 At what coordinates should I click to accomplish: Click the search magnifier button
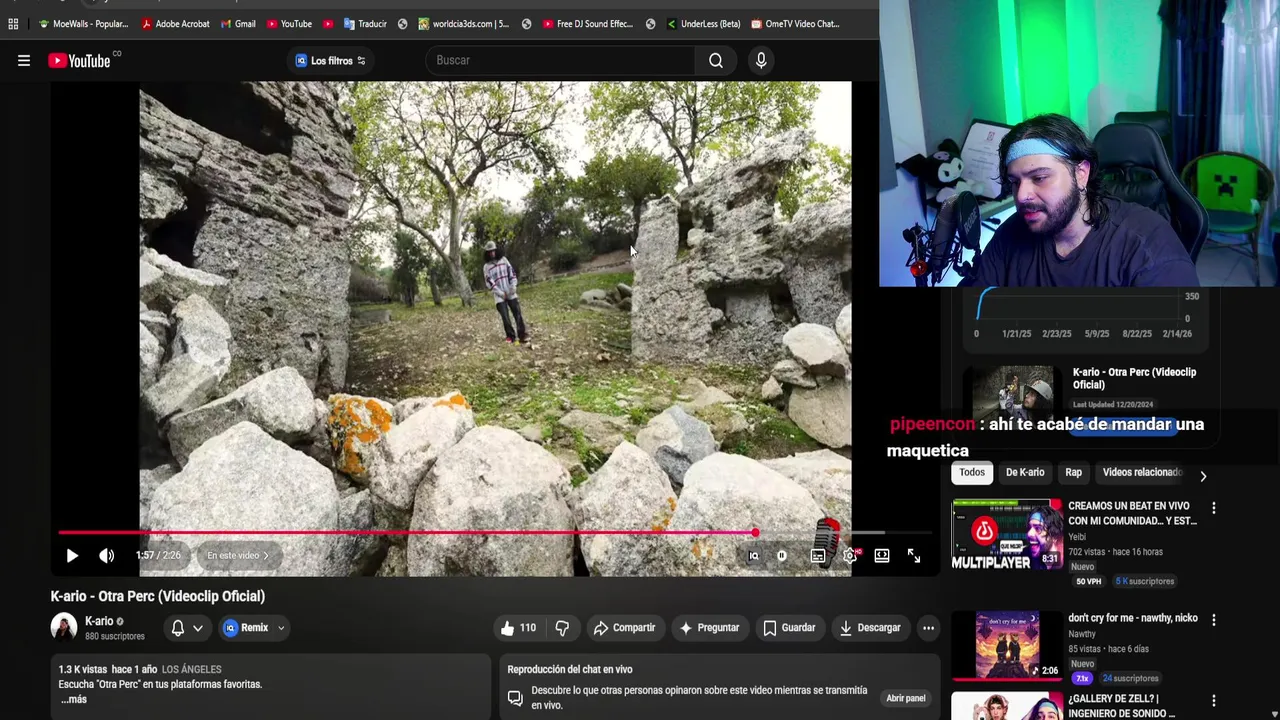coord(716,61)
